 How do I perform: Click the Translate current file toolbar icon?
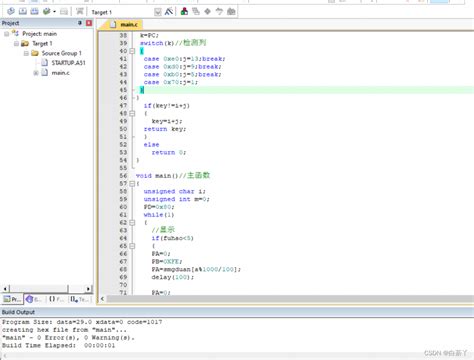11,11
